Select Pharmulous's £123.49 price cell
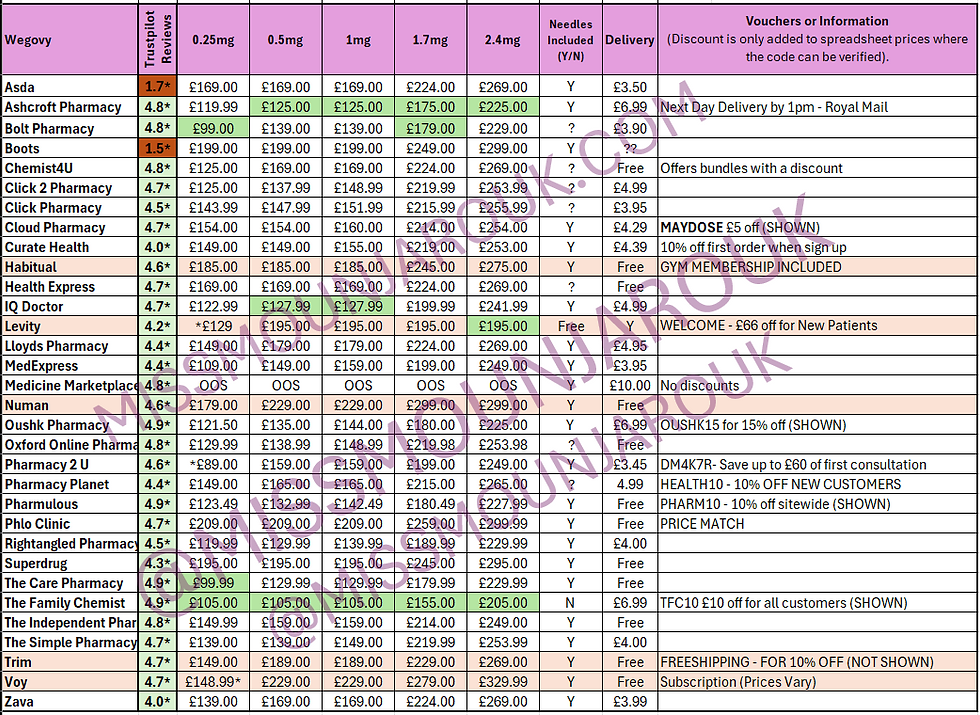980x715 pixels. pyautogui.click(x=213, y=504)
